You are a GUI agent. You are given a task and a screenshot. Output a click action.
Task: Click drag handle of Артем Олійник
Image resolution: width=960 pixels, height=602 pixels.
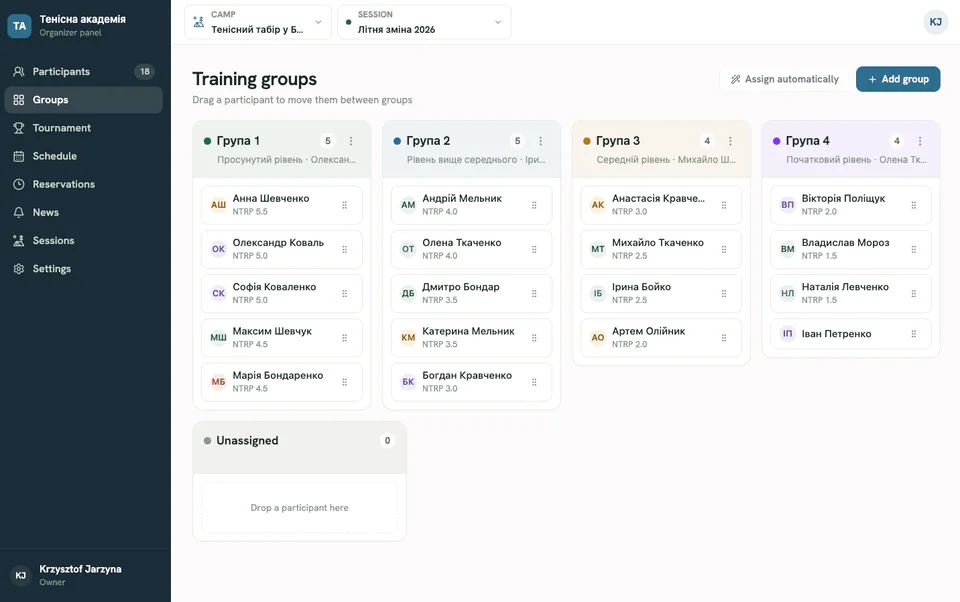point(724,337)
